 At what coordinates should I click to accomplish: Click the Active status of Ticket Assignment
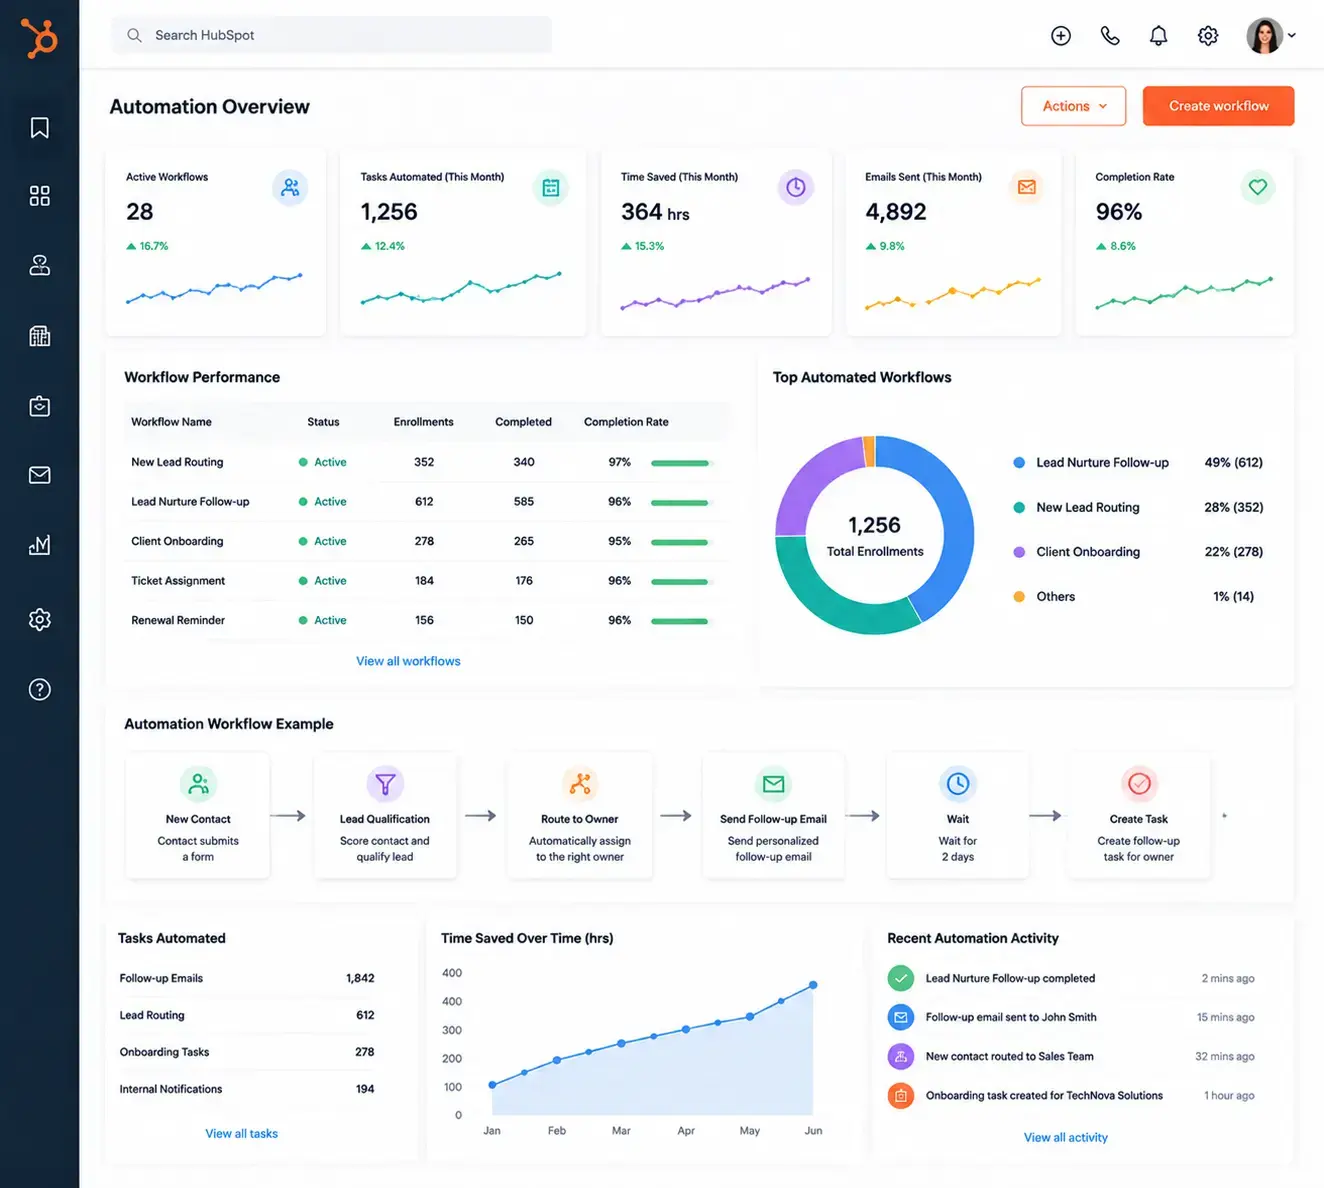323,581
